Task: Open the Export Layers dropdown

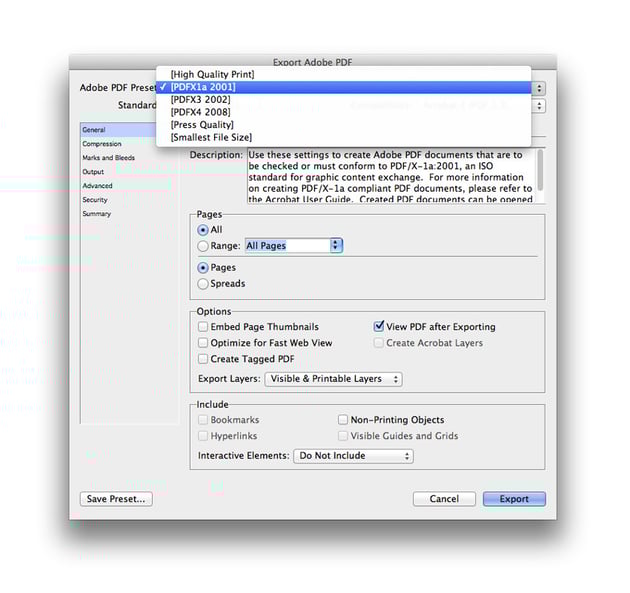Action: 333,379
